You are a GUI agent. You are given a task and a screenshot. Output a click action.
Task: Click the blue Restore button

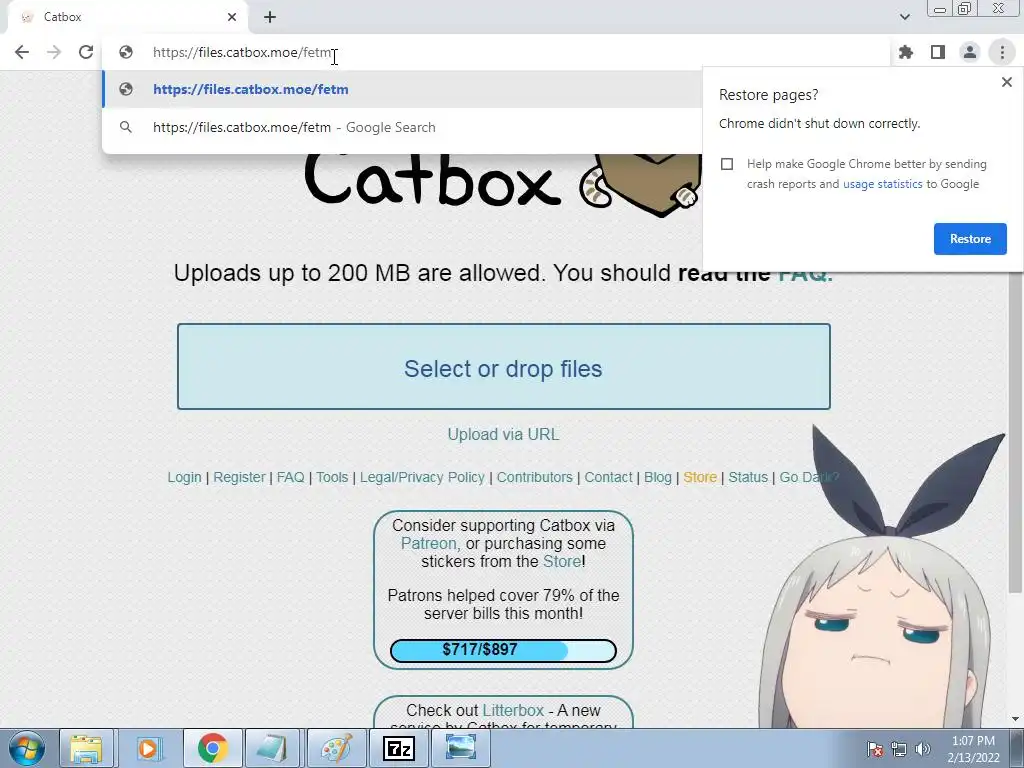970,239
